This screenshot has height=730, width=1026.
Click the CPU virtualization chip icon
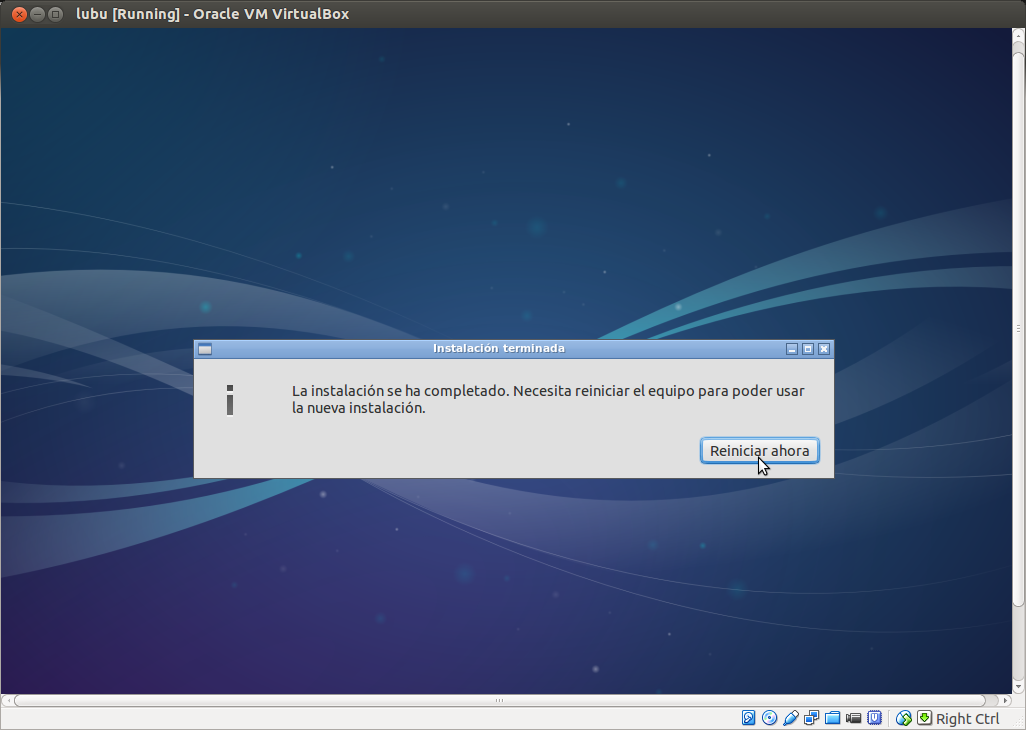click(x=874, y=718)
